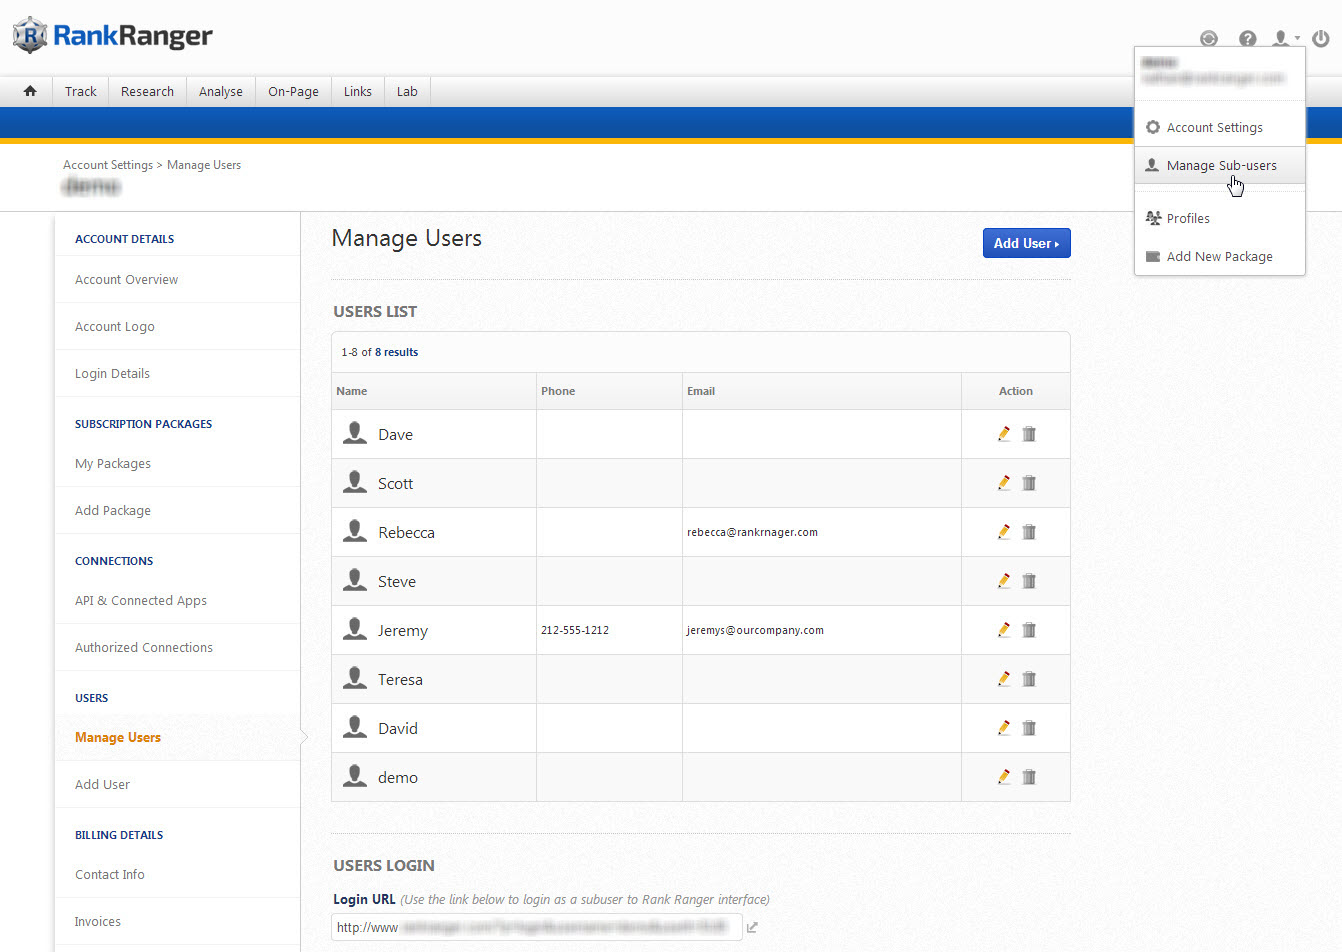Open Invoices in the billing section
The height and width of the screenshot is (952, 1342).
tap(98, 922)
